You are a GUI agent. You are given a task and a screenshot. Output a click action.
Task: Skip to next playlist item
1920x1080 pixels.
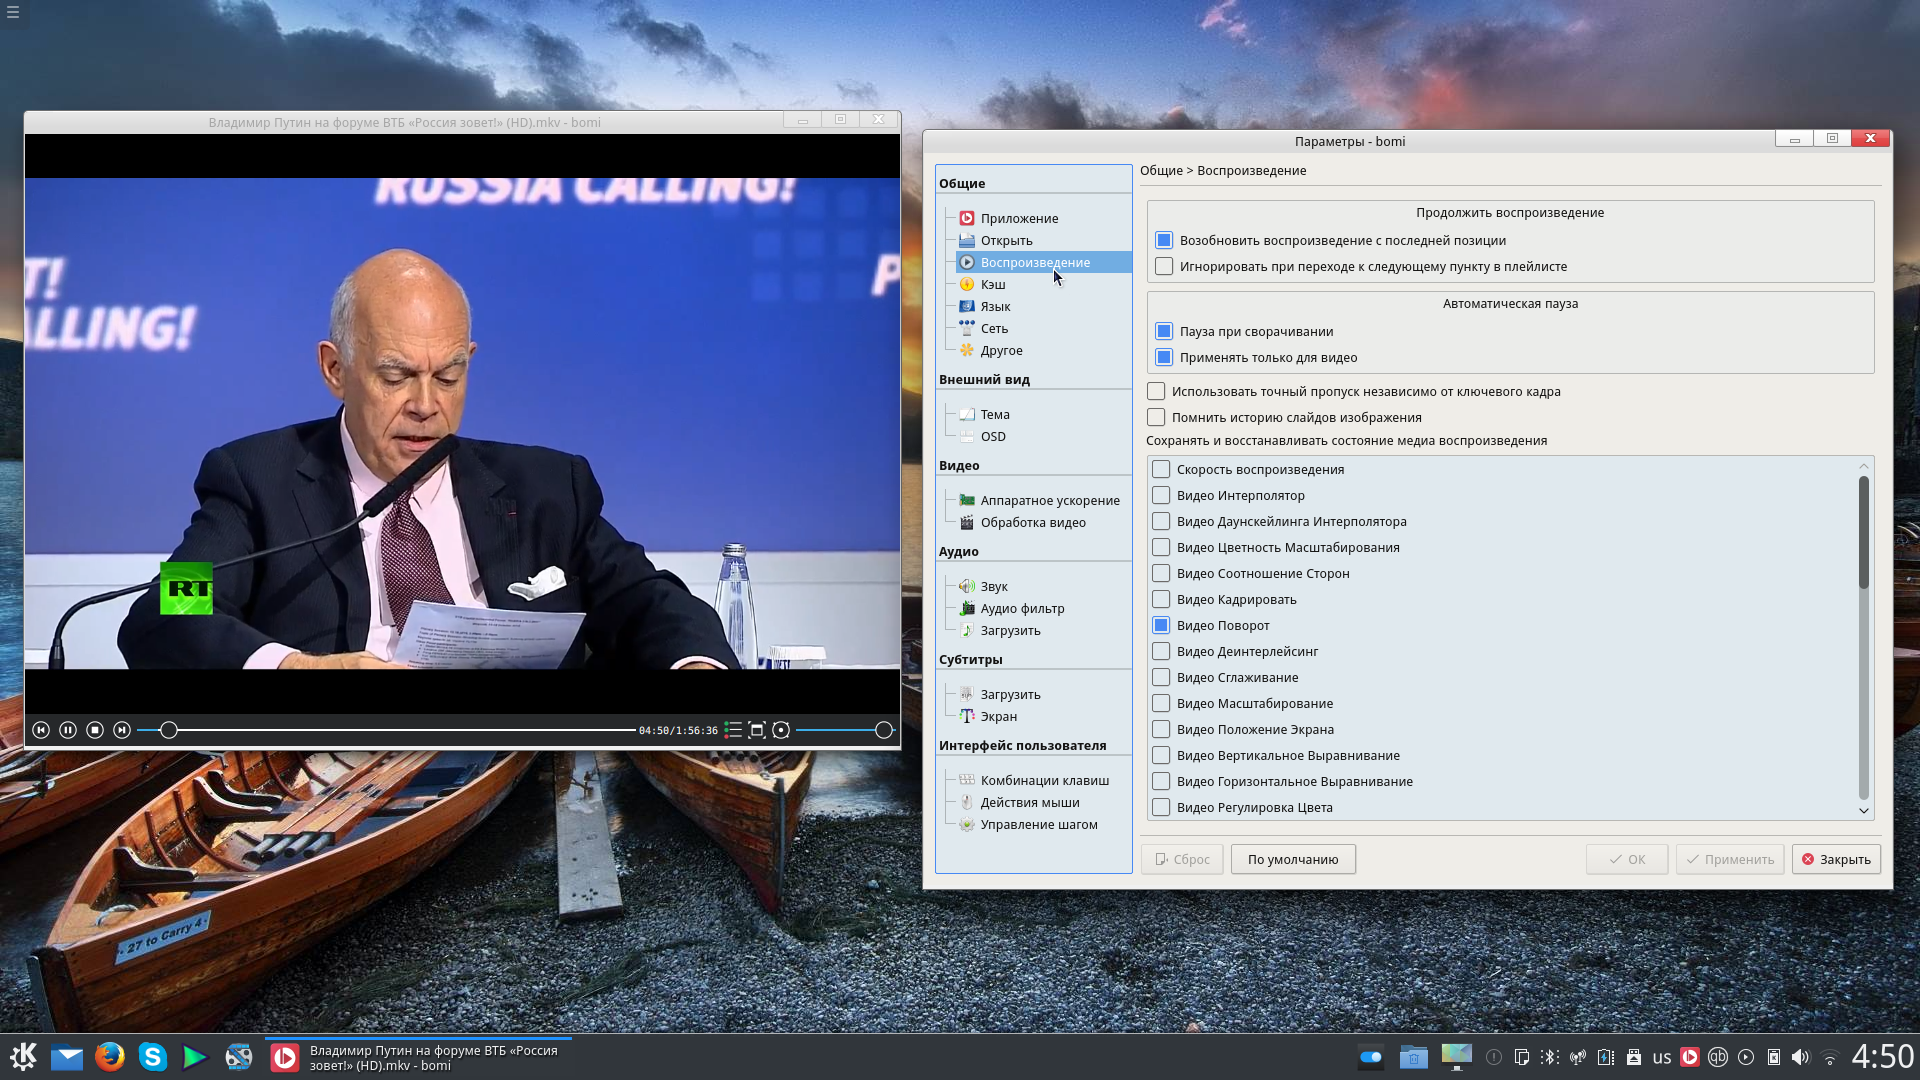click(122, 730)
